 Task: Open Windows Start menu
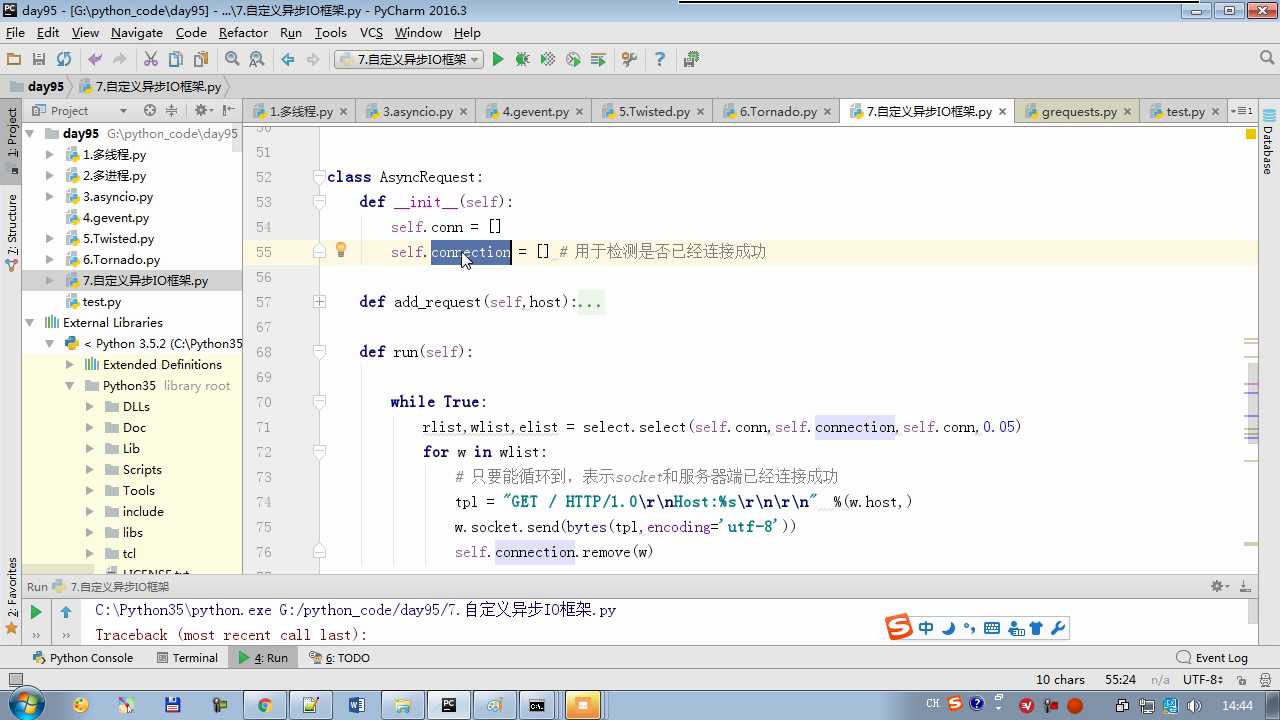click(x=24, y=704)
